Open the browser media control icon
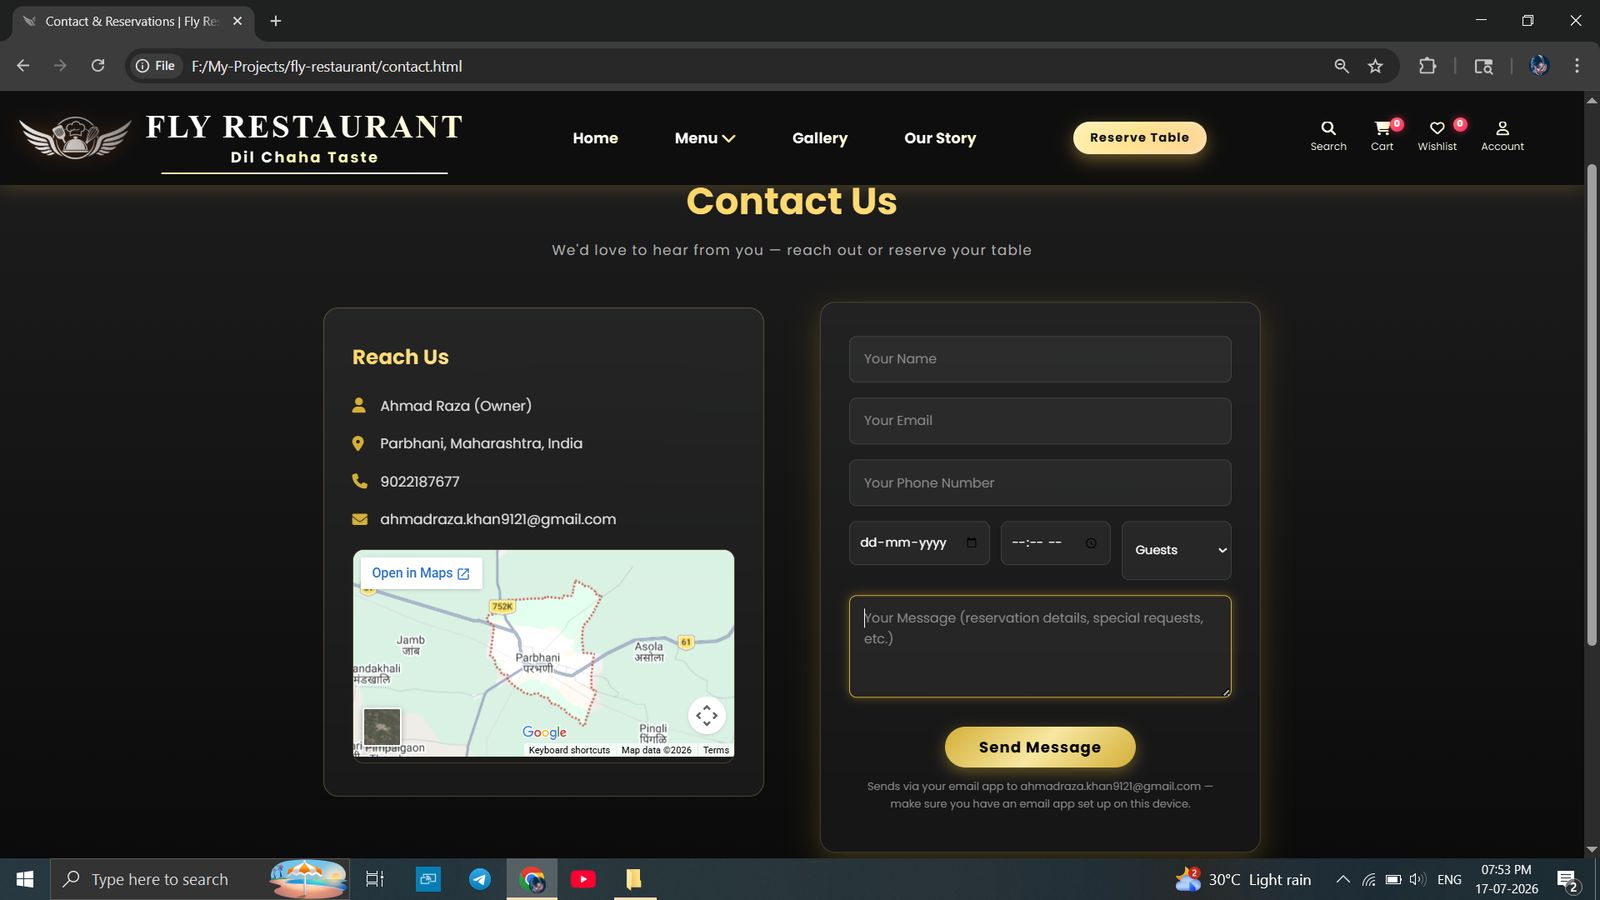Screen dimensions: 1600x900 click(x=1484, y=66)
